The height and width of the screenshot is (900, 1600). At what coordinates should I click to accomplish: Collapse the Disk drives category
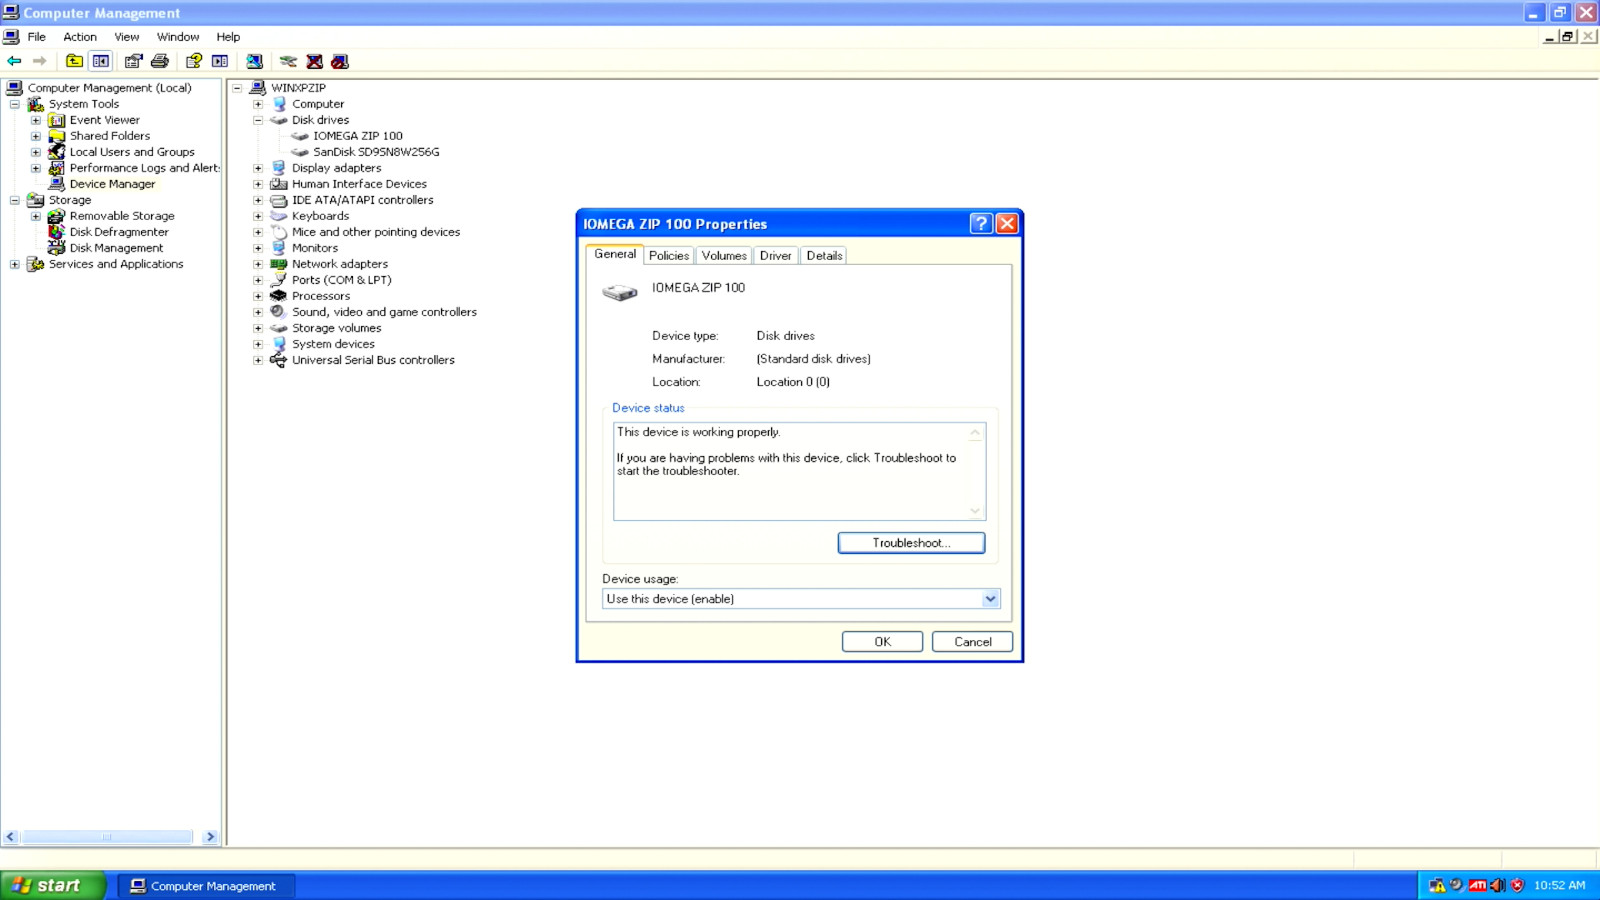pos(258,120)
